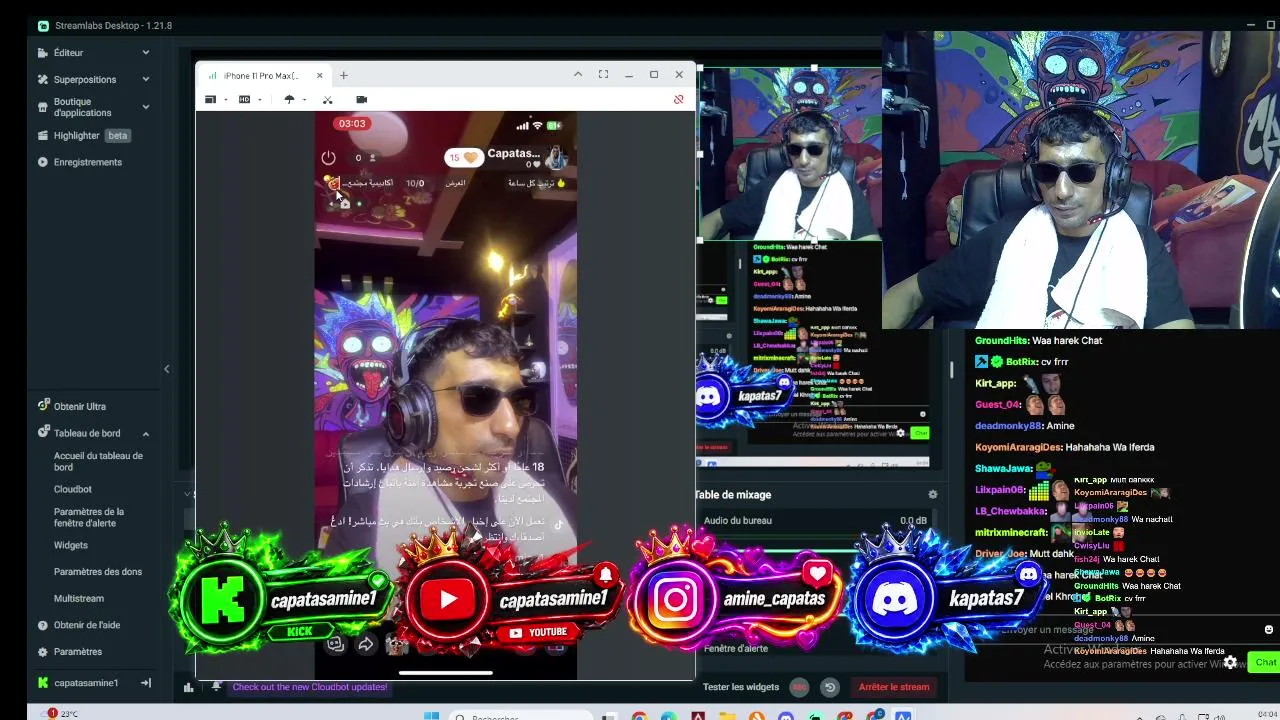Add a new tab in the mirroring window
This screenshot has width=1280, height=720.
coord(343,75)
